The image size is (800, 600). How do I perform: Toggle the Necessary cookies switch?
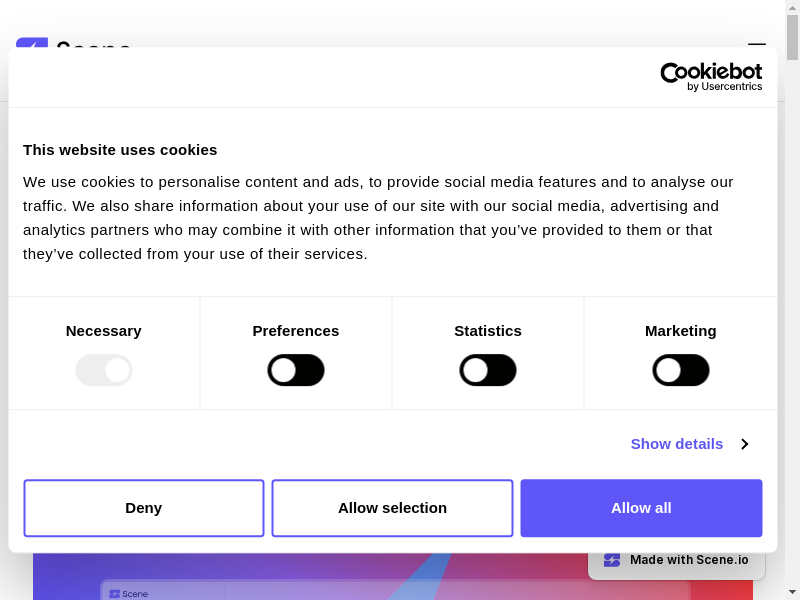pos(104,370)
